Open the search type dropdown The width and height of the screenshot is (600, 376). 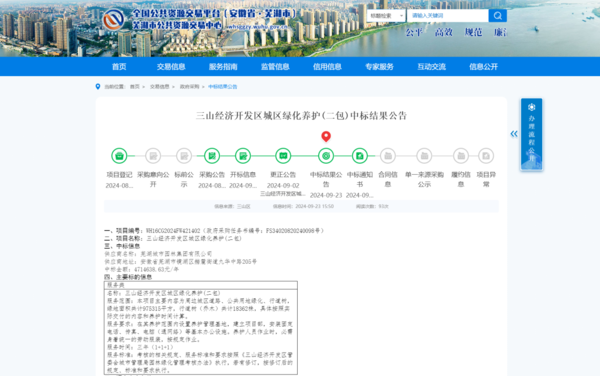coord(386,16)
